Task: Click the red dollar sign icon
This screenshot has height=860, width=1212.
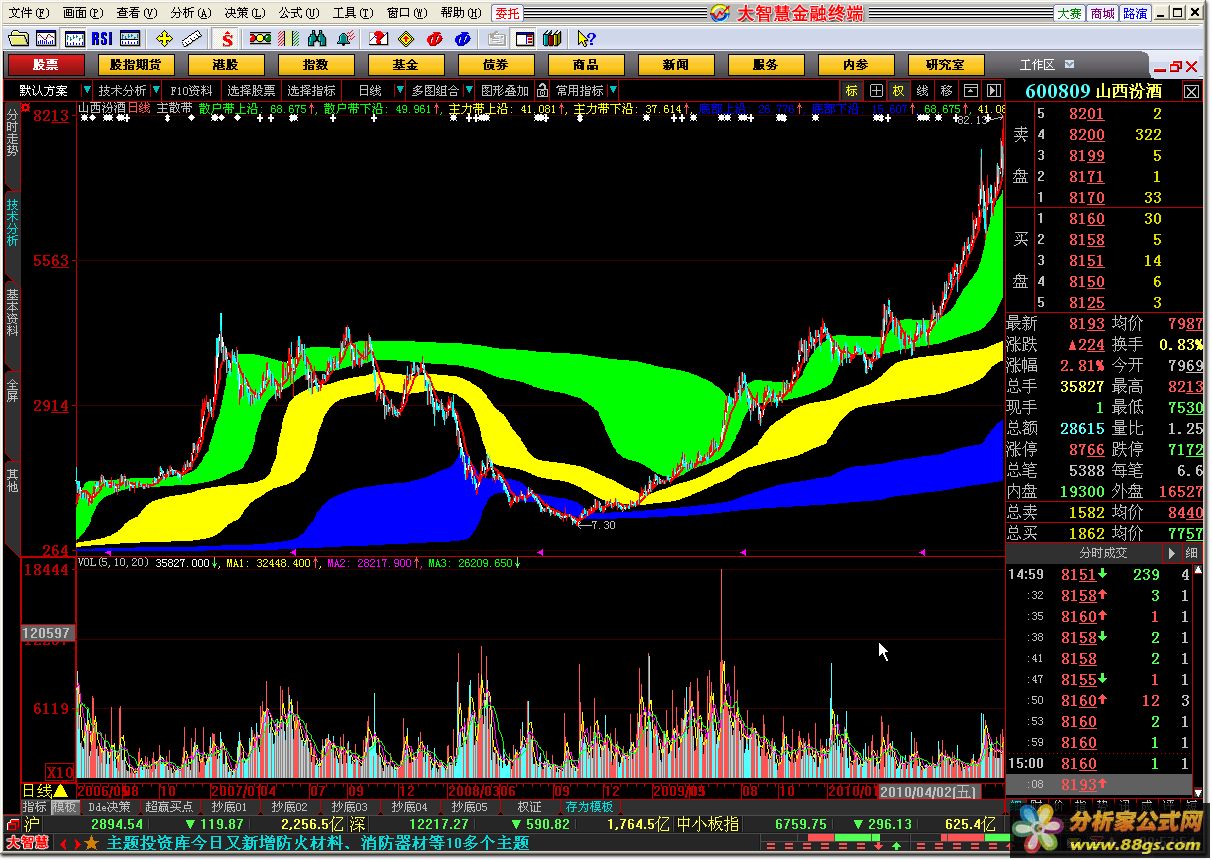Action: [x=228, y=39]
